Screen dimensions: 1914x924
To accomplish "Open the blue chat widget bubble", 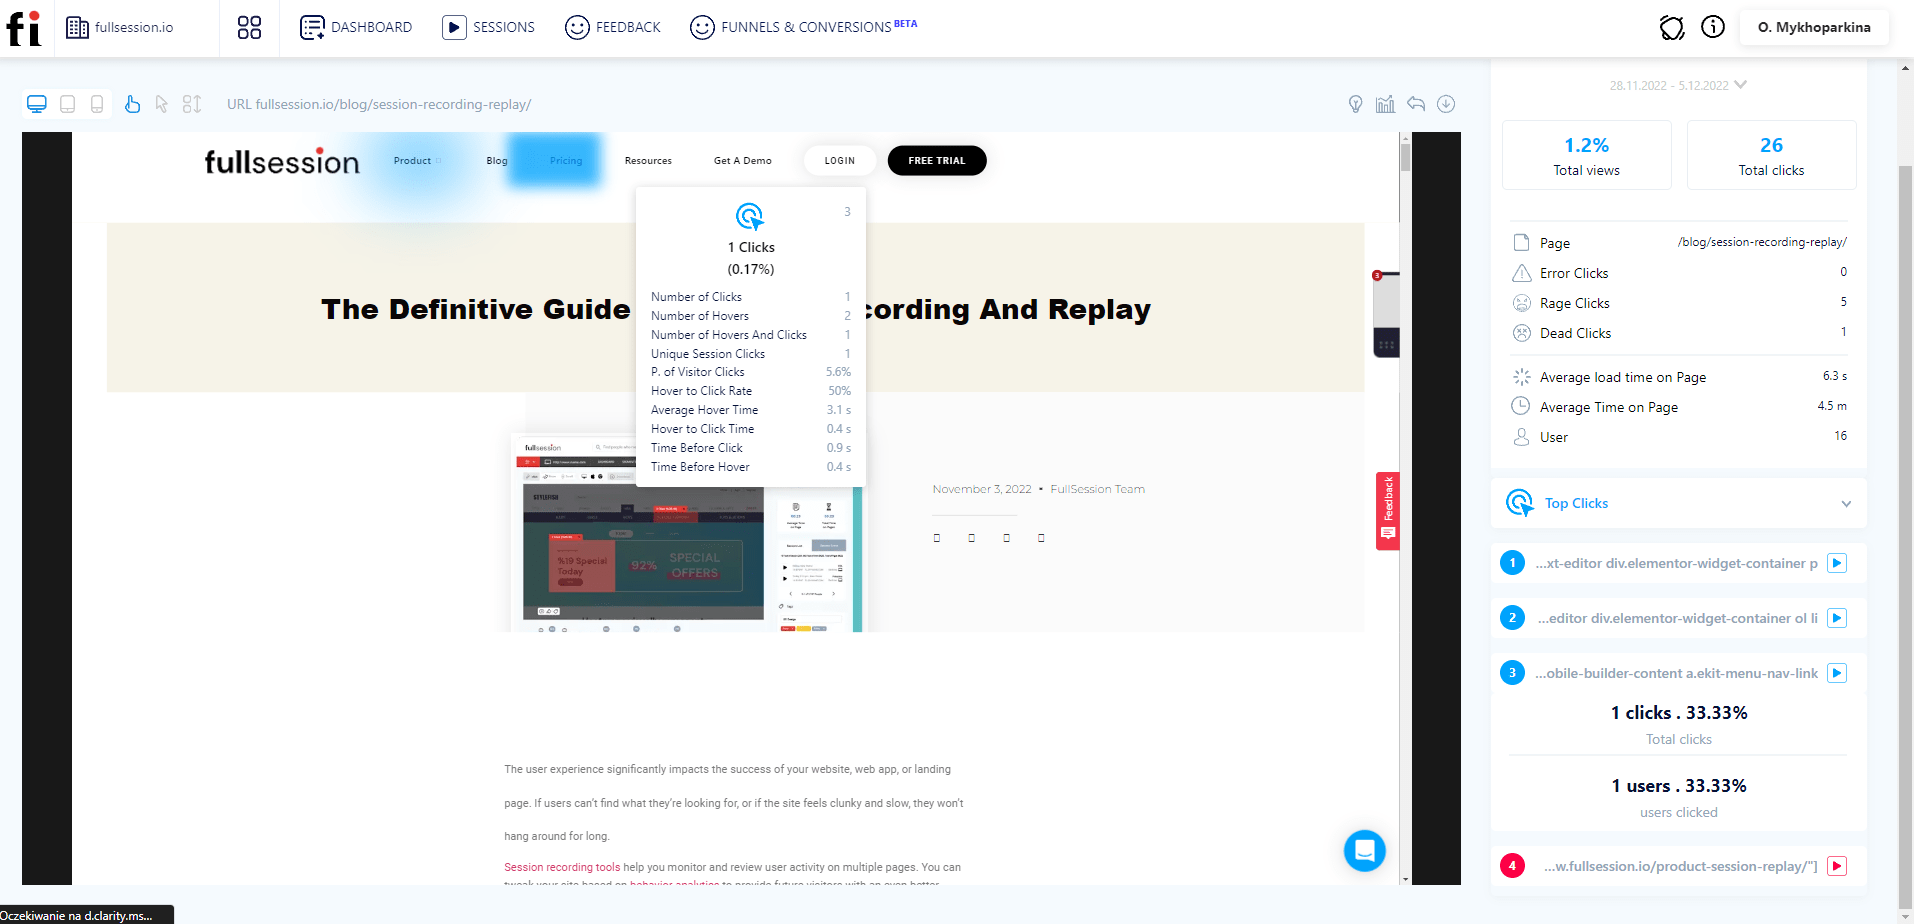I will pos(1365,851).
